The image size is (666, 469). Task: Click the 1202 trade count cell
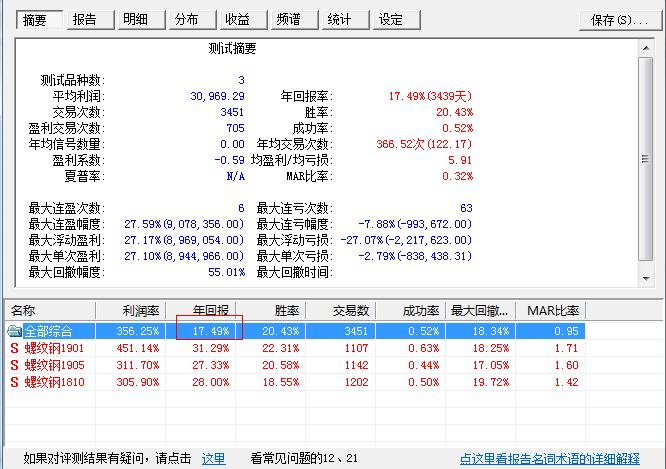[x=356, y=382]
